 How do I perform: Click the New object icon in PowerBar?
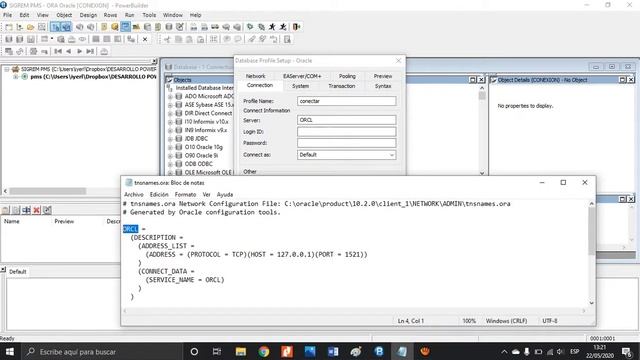(9, 27)
